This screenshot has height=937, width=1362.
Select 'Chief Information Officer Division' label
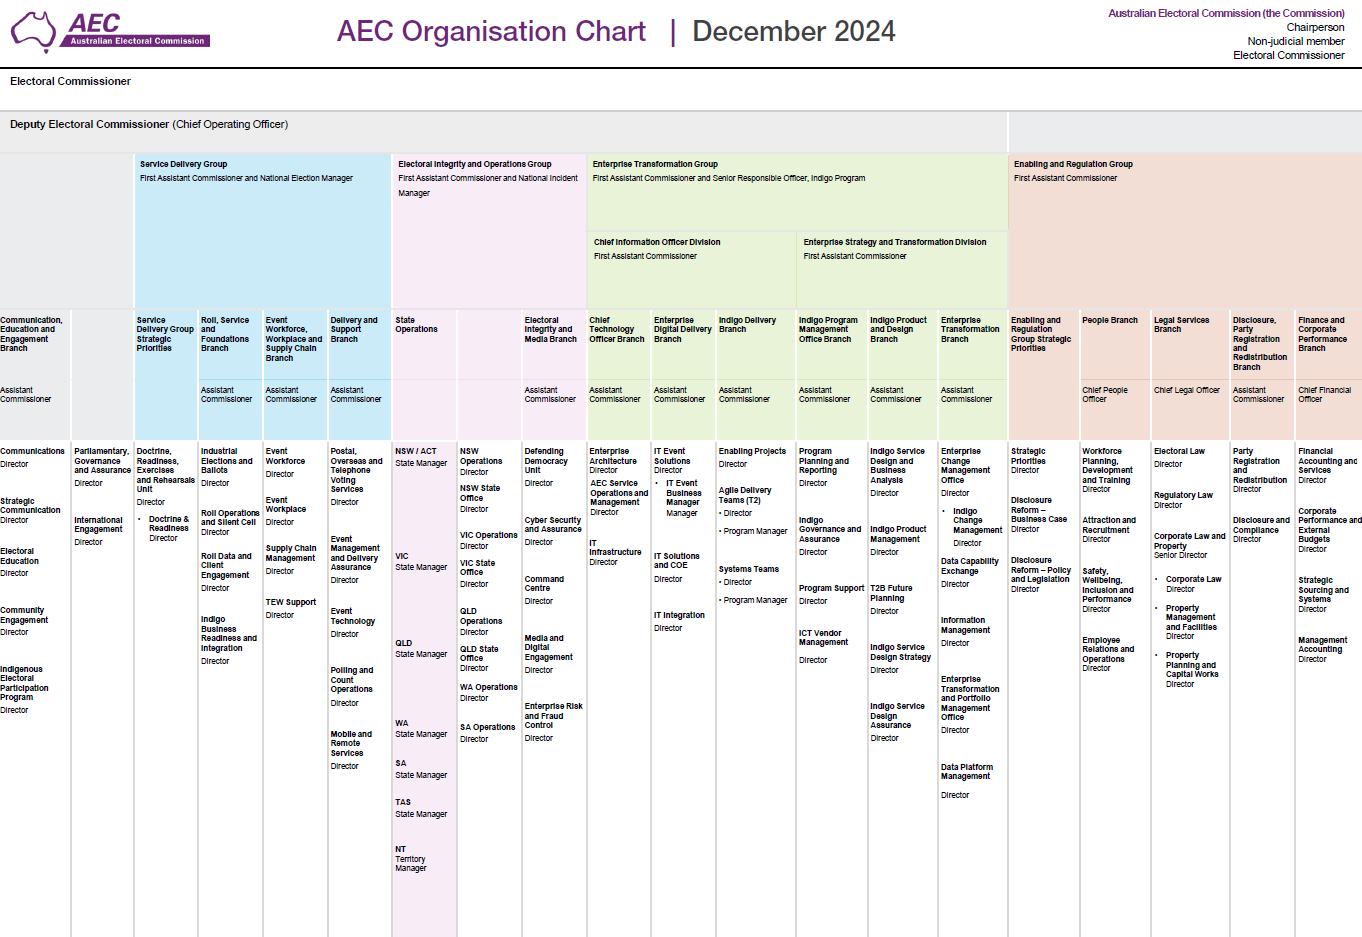[657, 242]
